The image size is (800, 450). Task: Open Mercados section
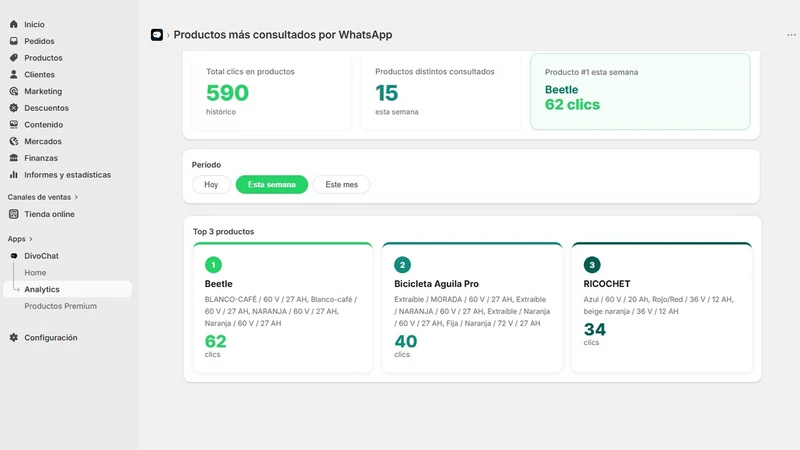pyautogui.click(x=43, y=141)
